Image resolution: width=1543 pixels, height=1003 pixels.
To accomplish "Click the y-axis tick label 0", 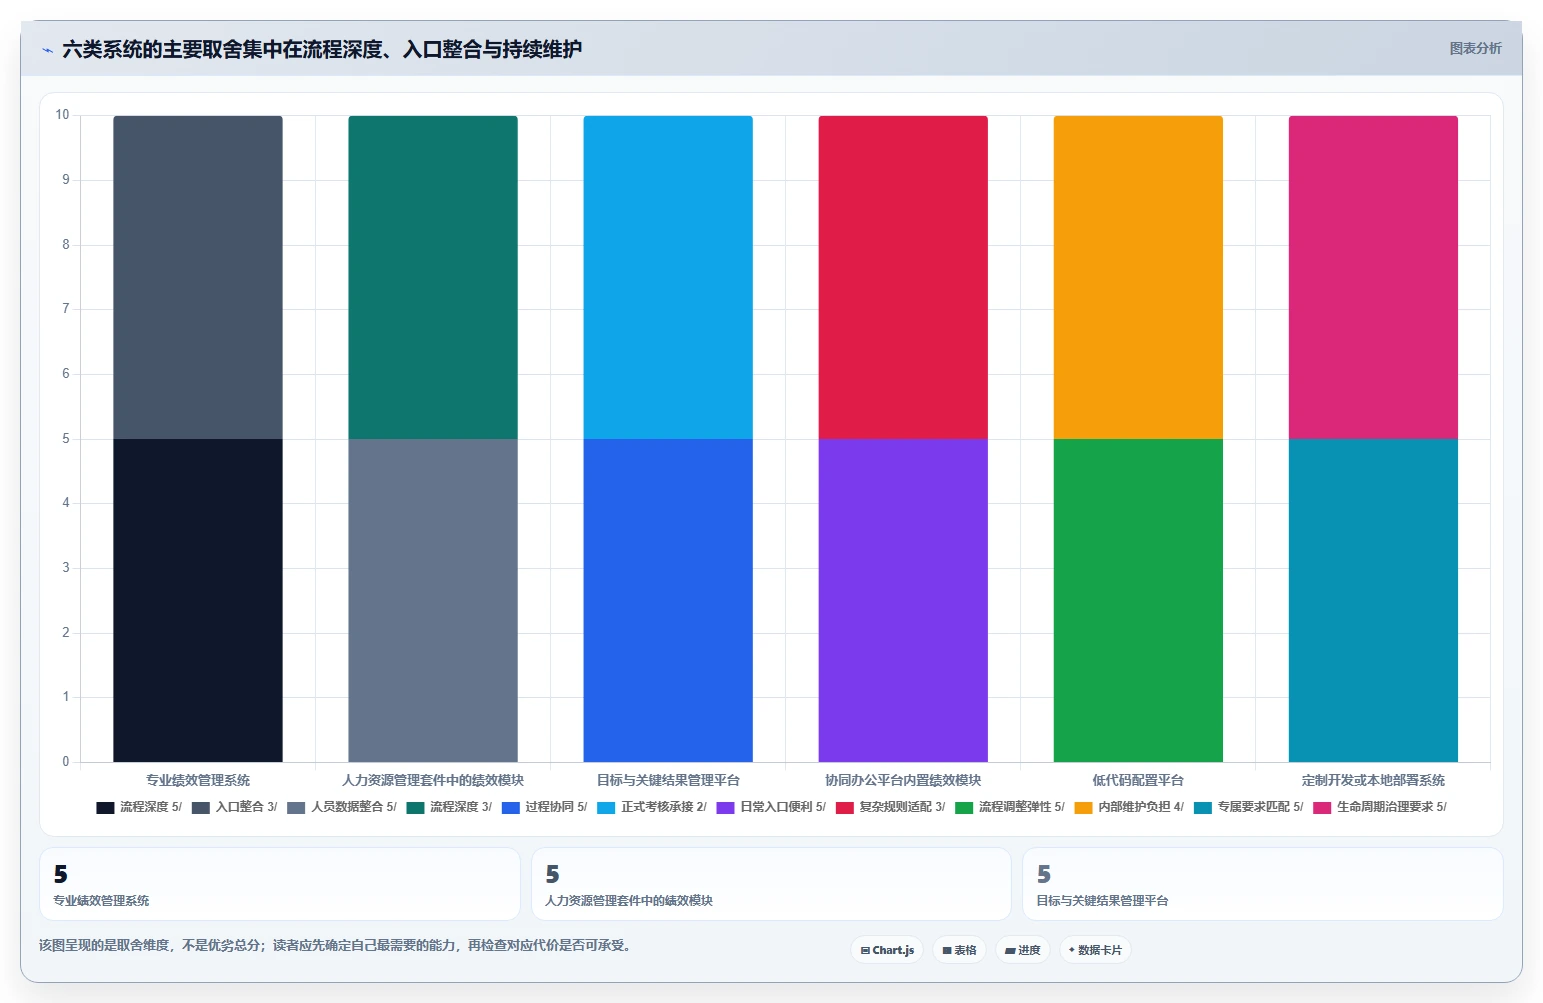I will 66,762.
